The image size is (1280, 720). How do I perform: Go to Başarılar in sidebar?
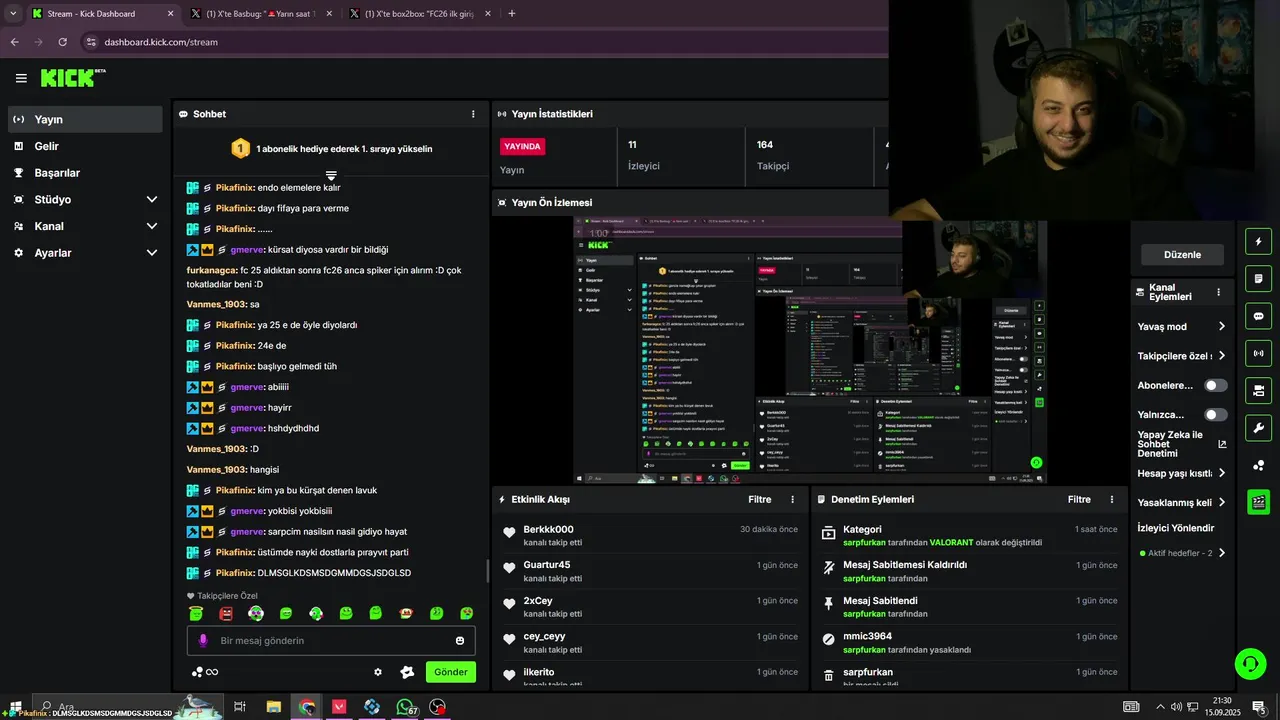point(85,173)
